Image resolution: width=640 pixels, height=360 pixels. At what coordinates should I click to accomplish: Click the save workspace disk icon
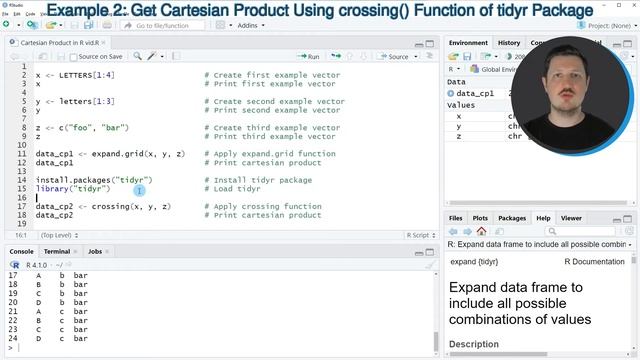click(467, 56)
